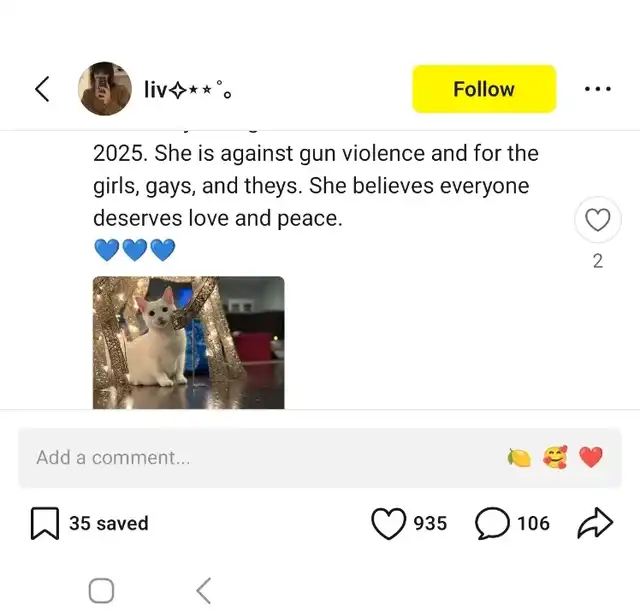
Task: Tap the Android home square button
Action: [x=101, y=590]
